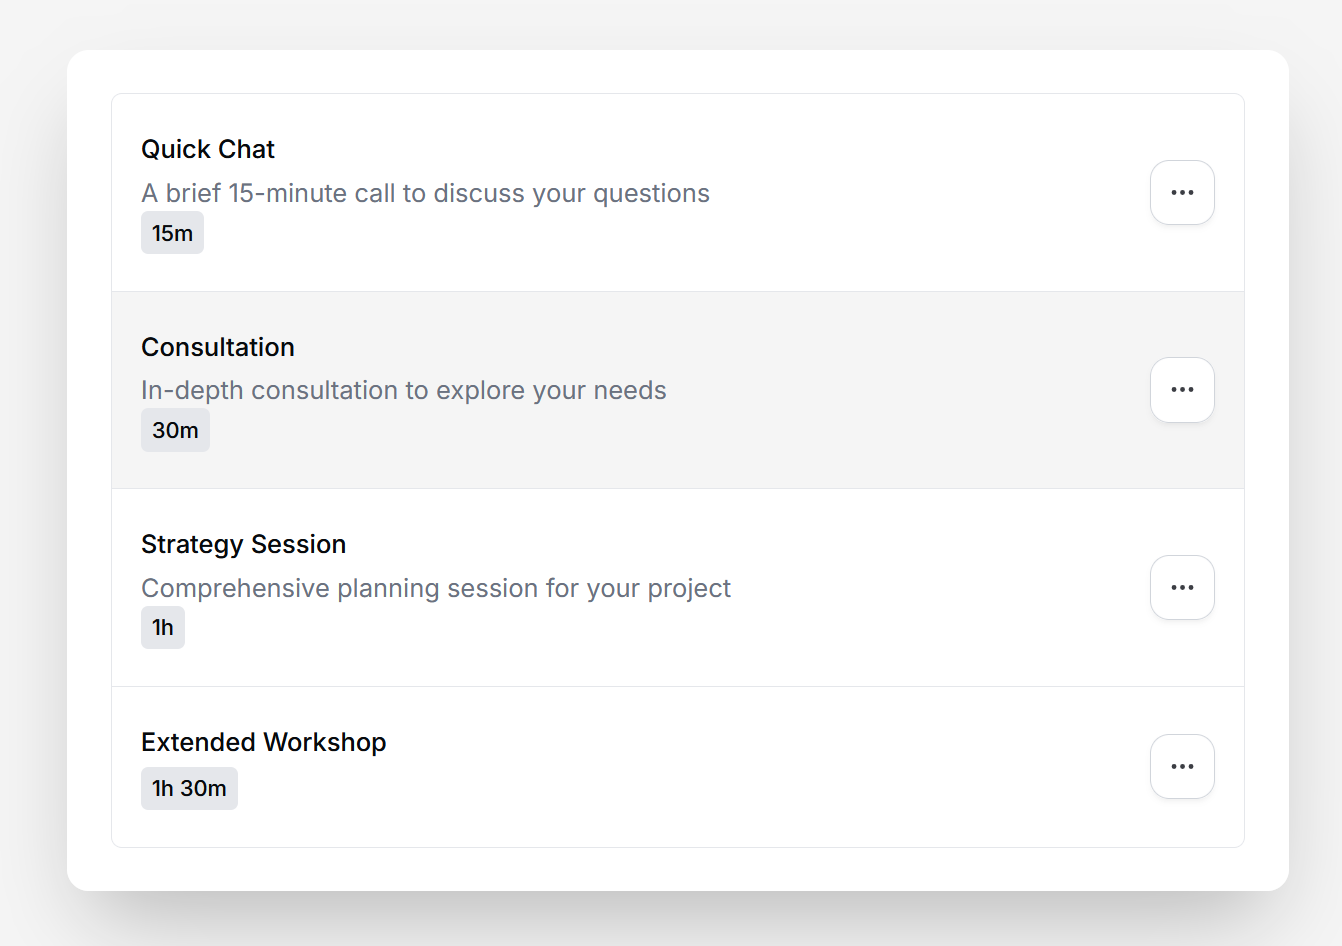This screenshot has width=1342, height=946.
Task: Select the Quick Chat list row background
Action: pyautogui.click(x=900, y=240)
